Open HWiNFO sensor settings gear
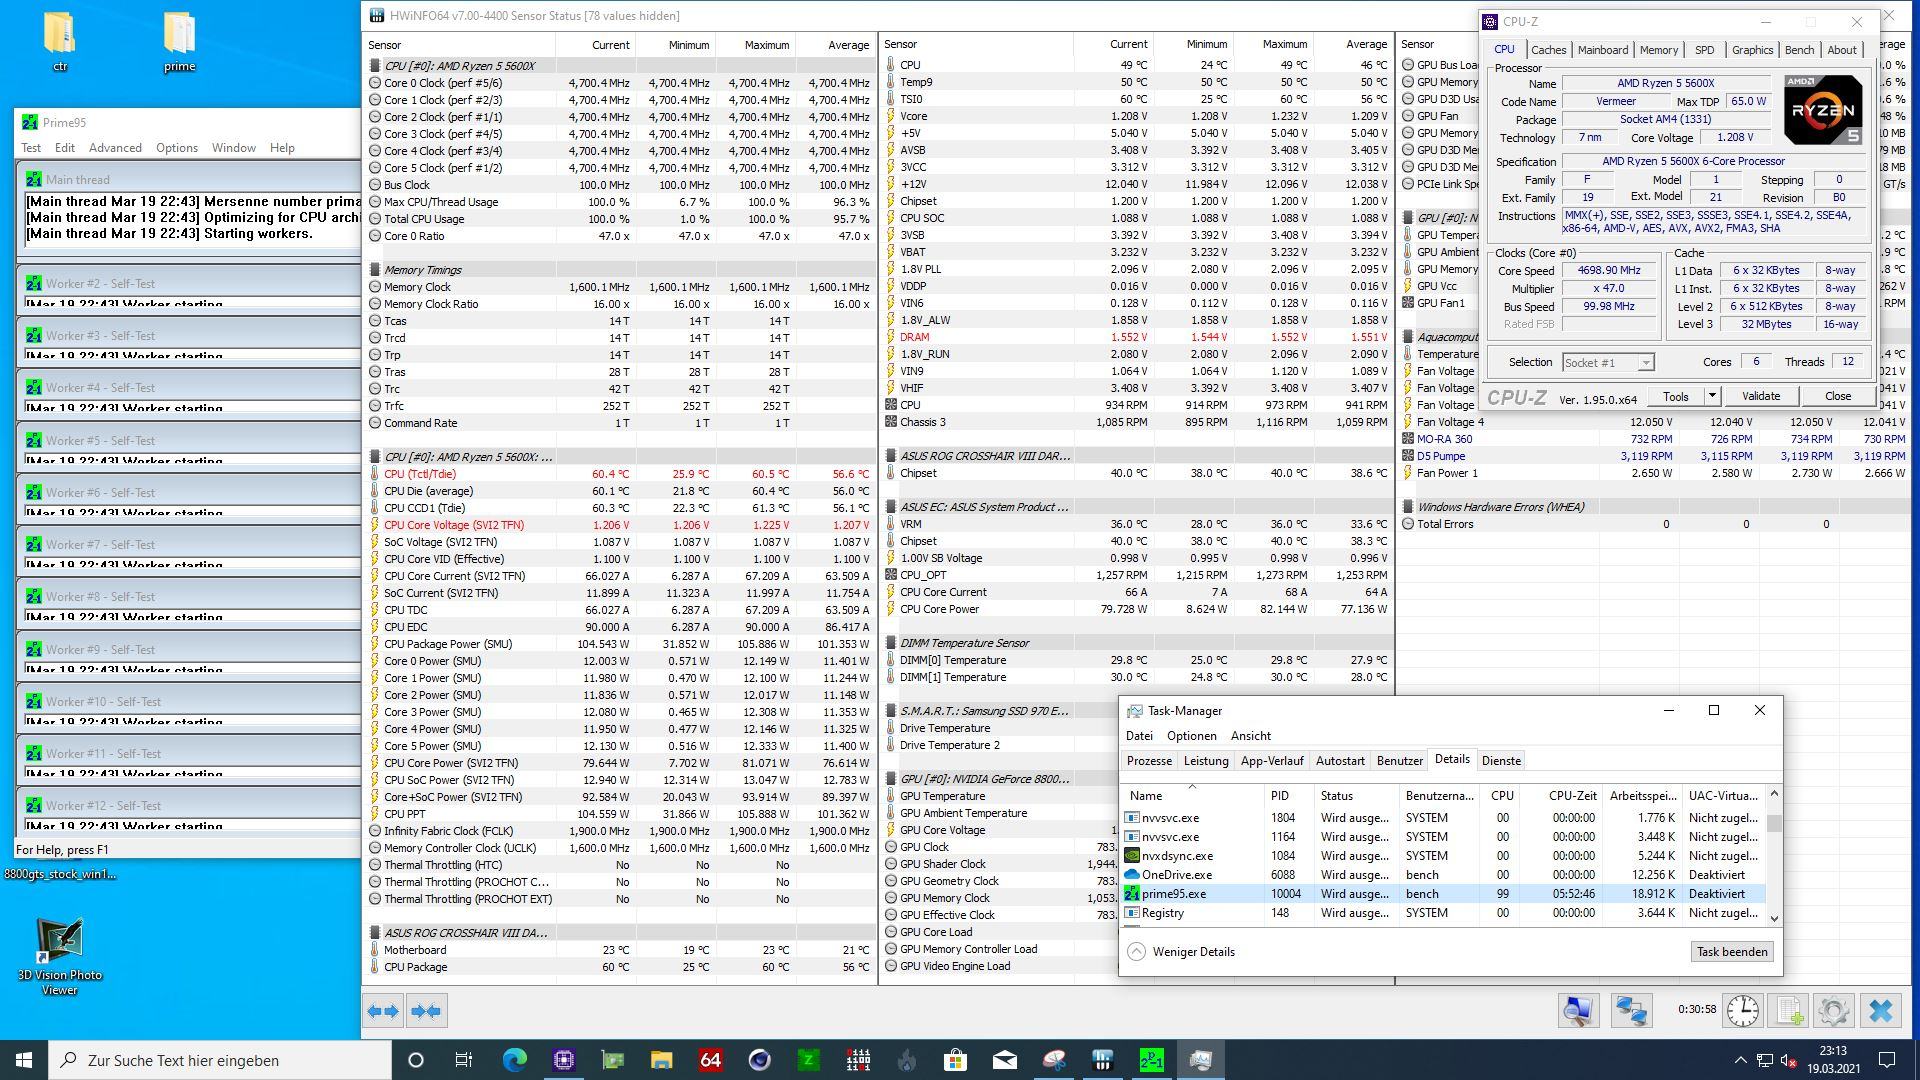 point(1834,1011)
